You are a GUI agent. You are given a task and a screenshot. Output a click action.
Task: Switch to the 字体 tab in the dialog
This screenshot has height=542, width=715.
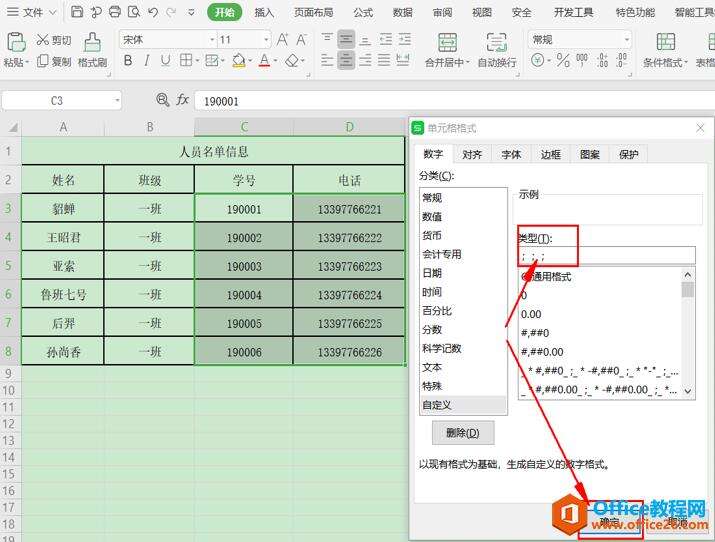511,155
